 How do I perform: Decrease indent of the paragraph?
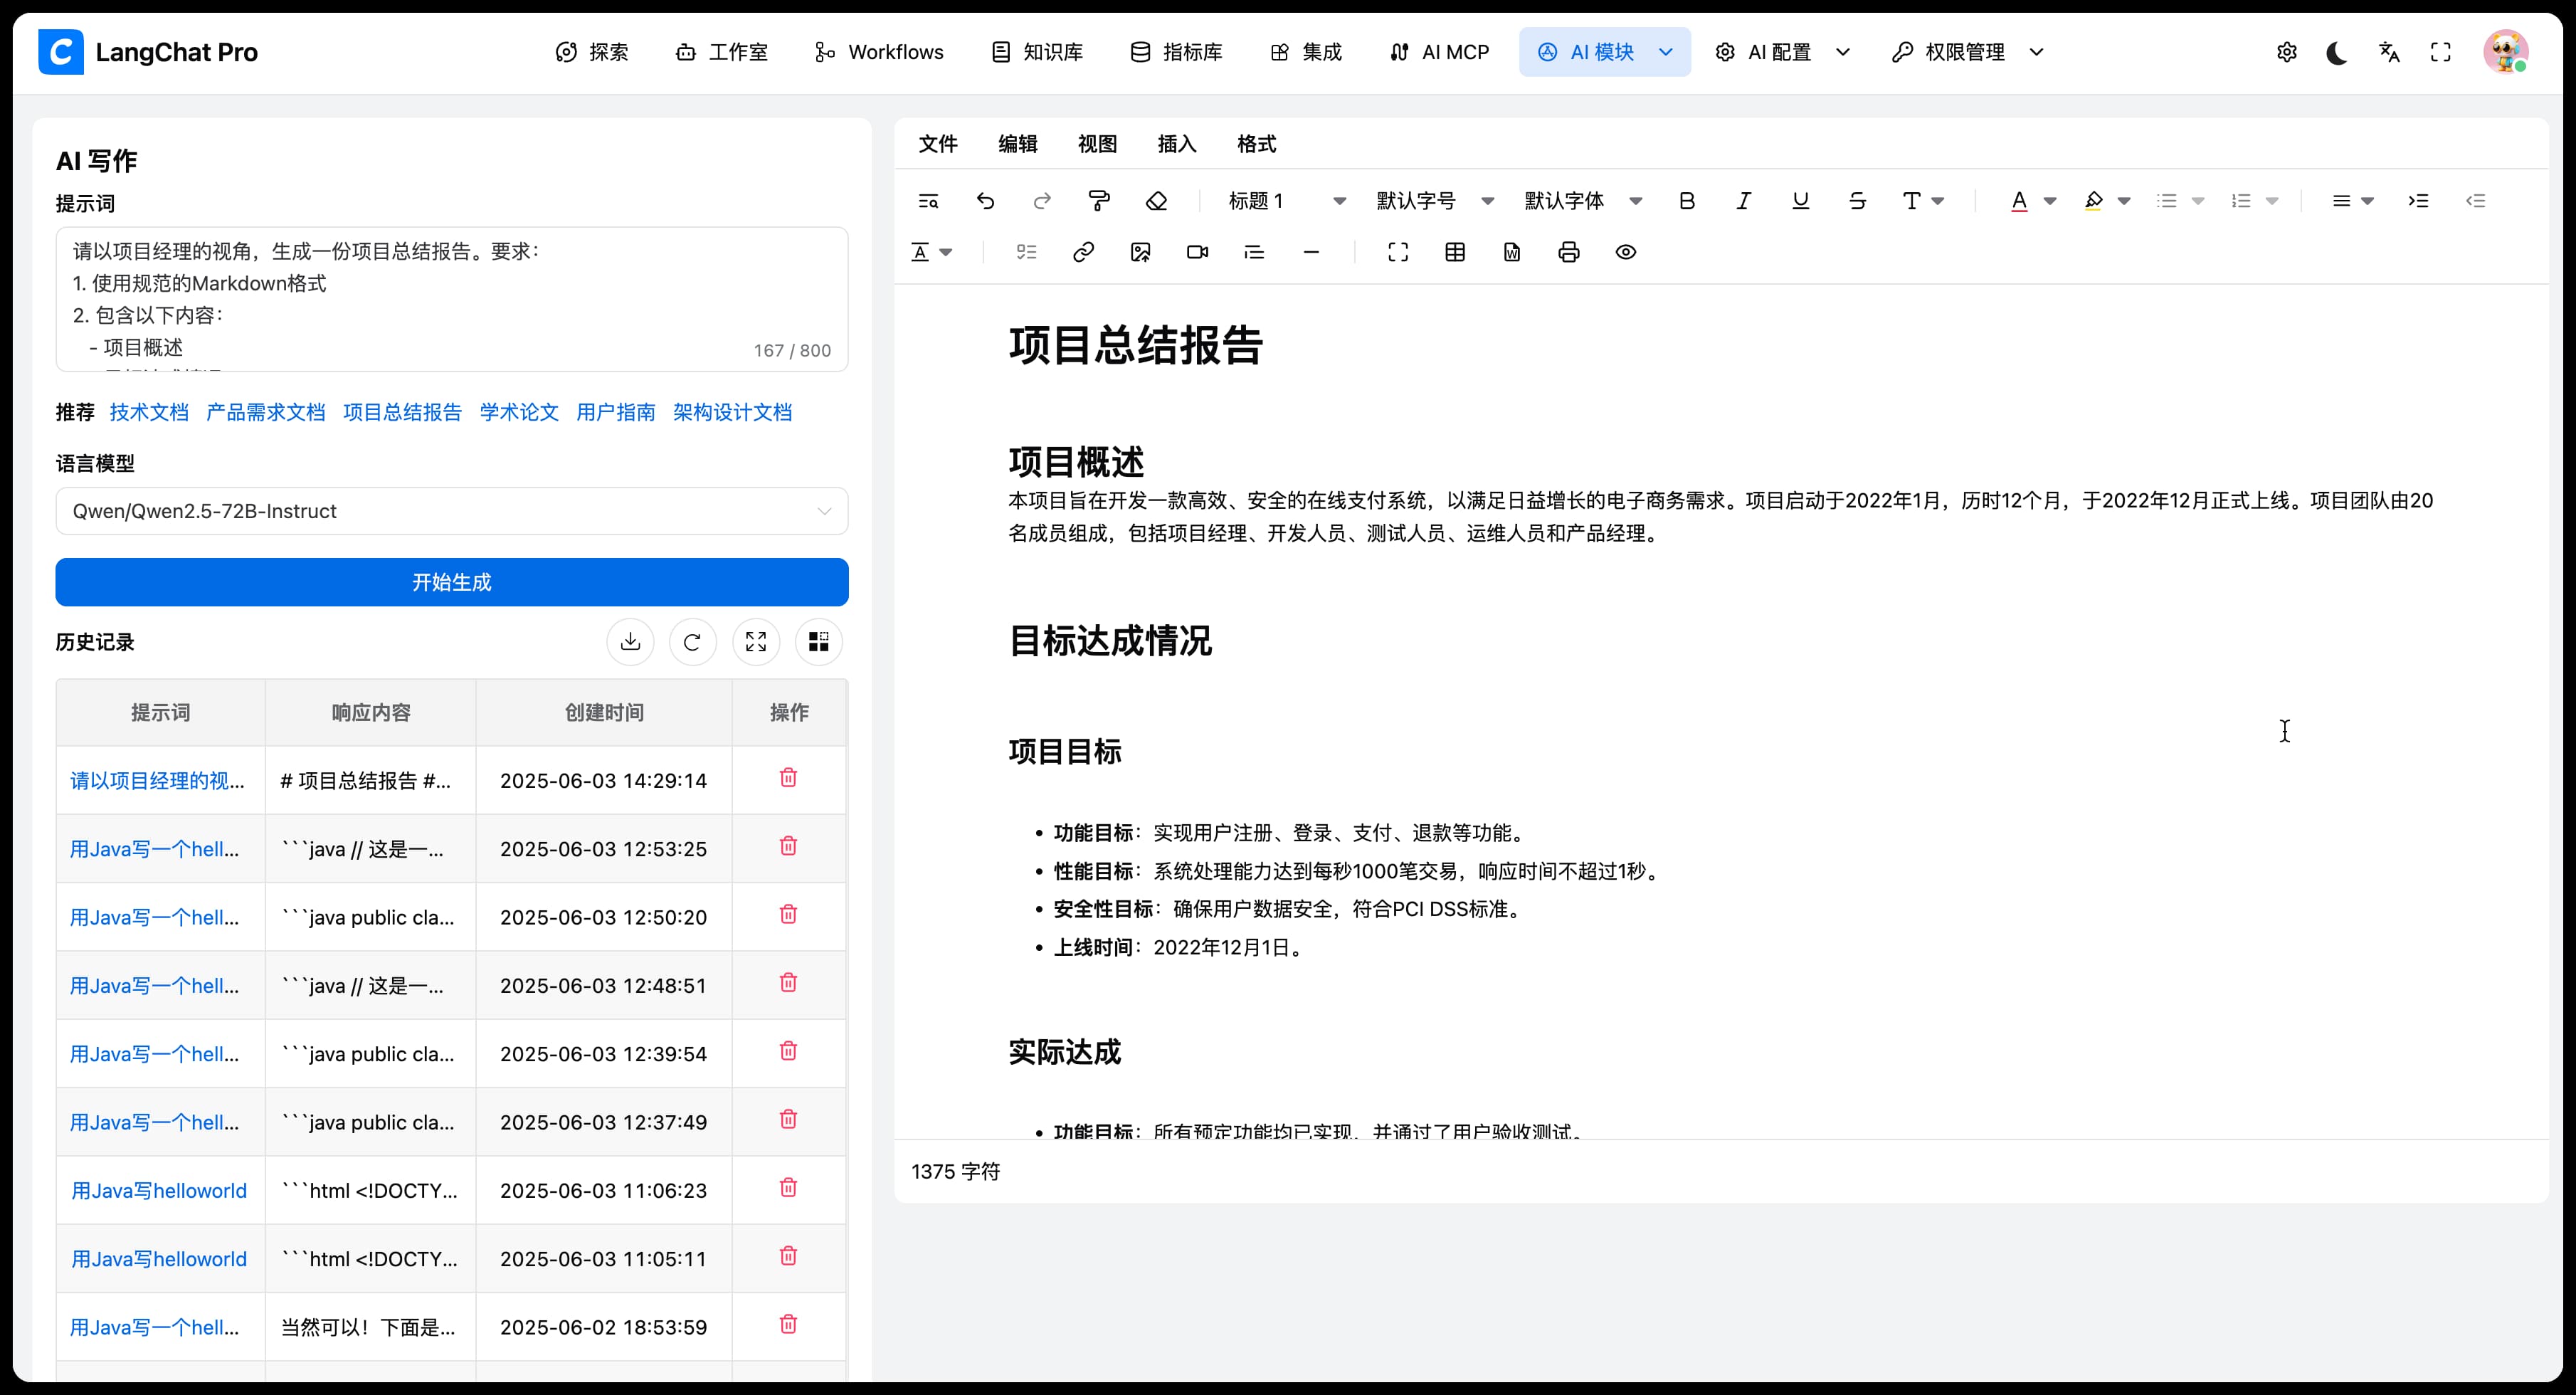[x=2475, y=201]
